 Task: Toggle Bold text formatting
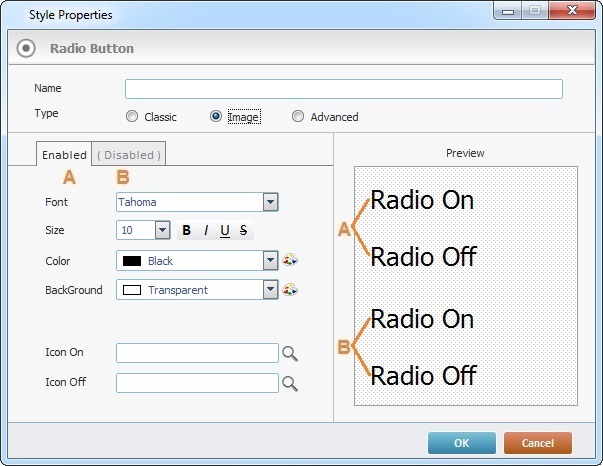[187, 231]
